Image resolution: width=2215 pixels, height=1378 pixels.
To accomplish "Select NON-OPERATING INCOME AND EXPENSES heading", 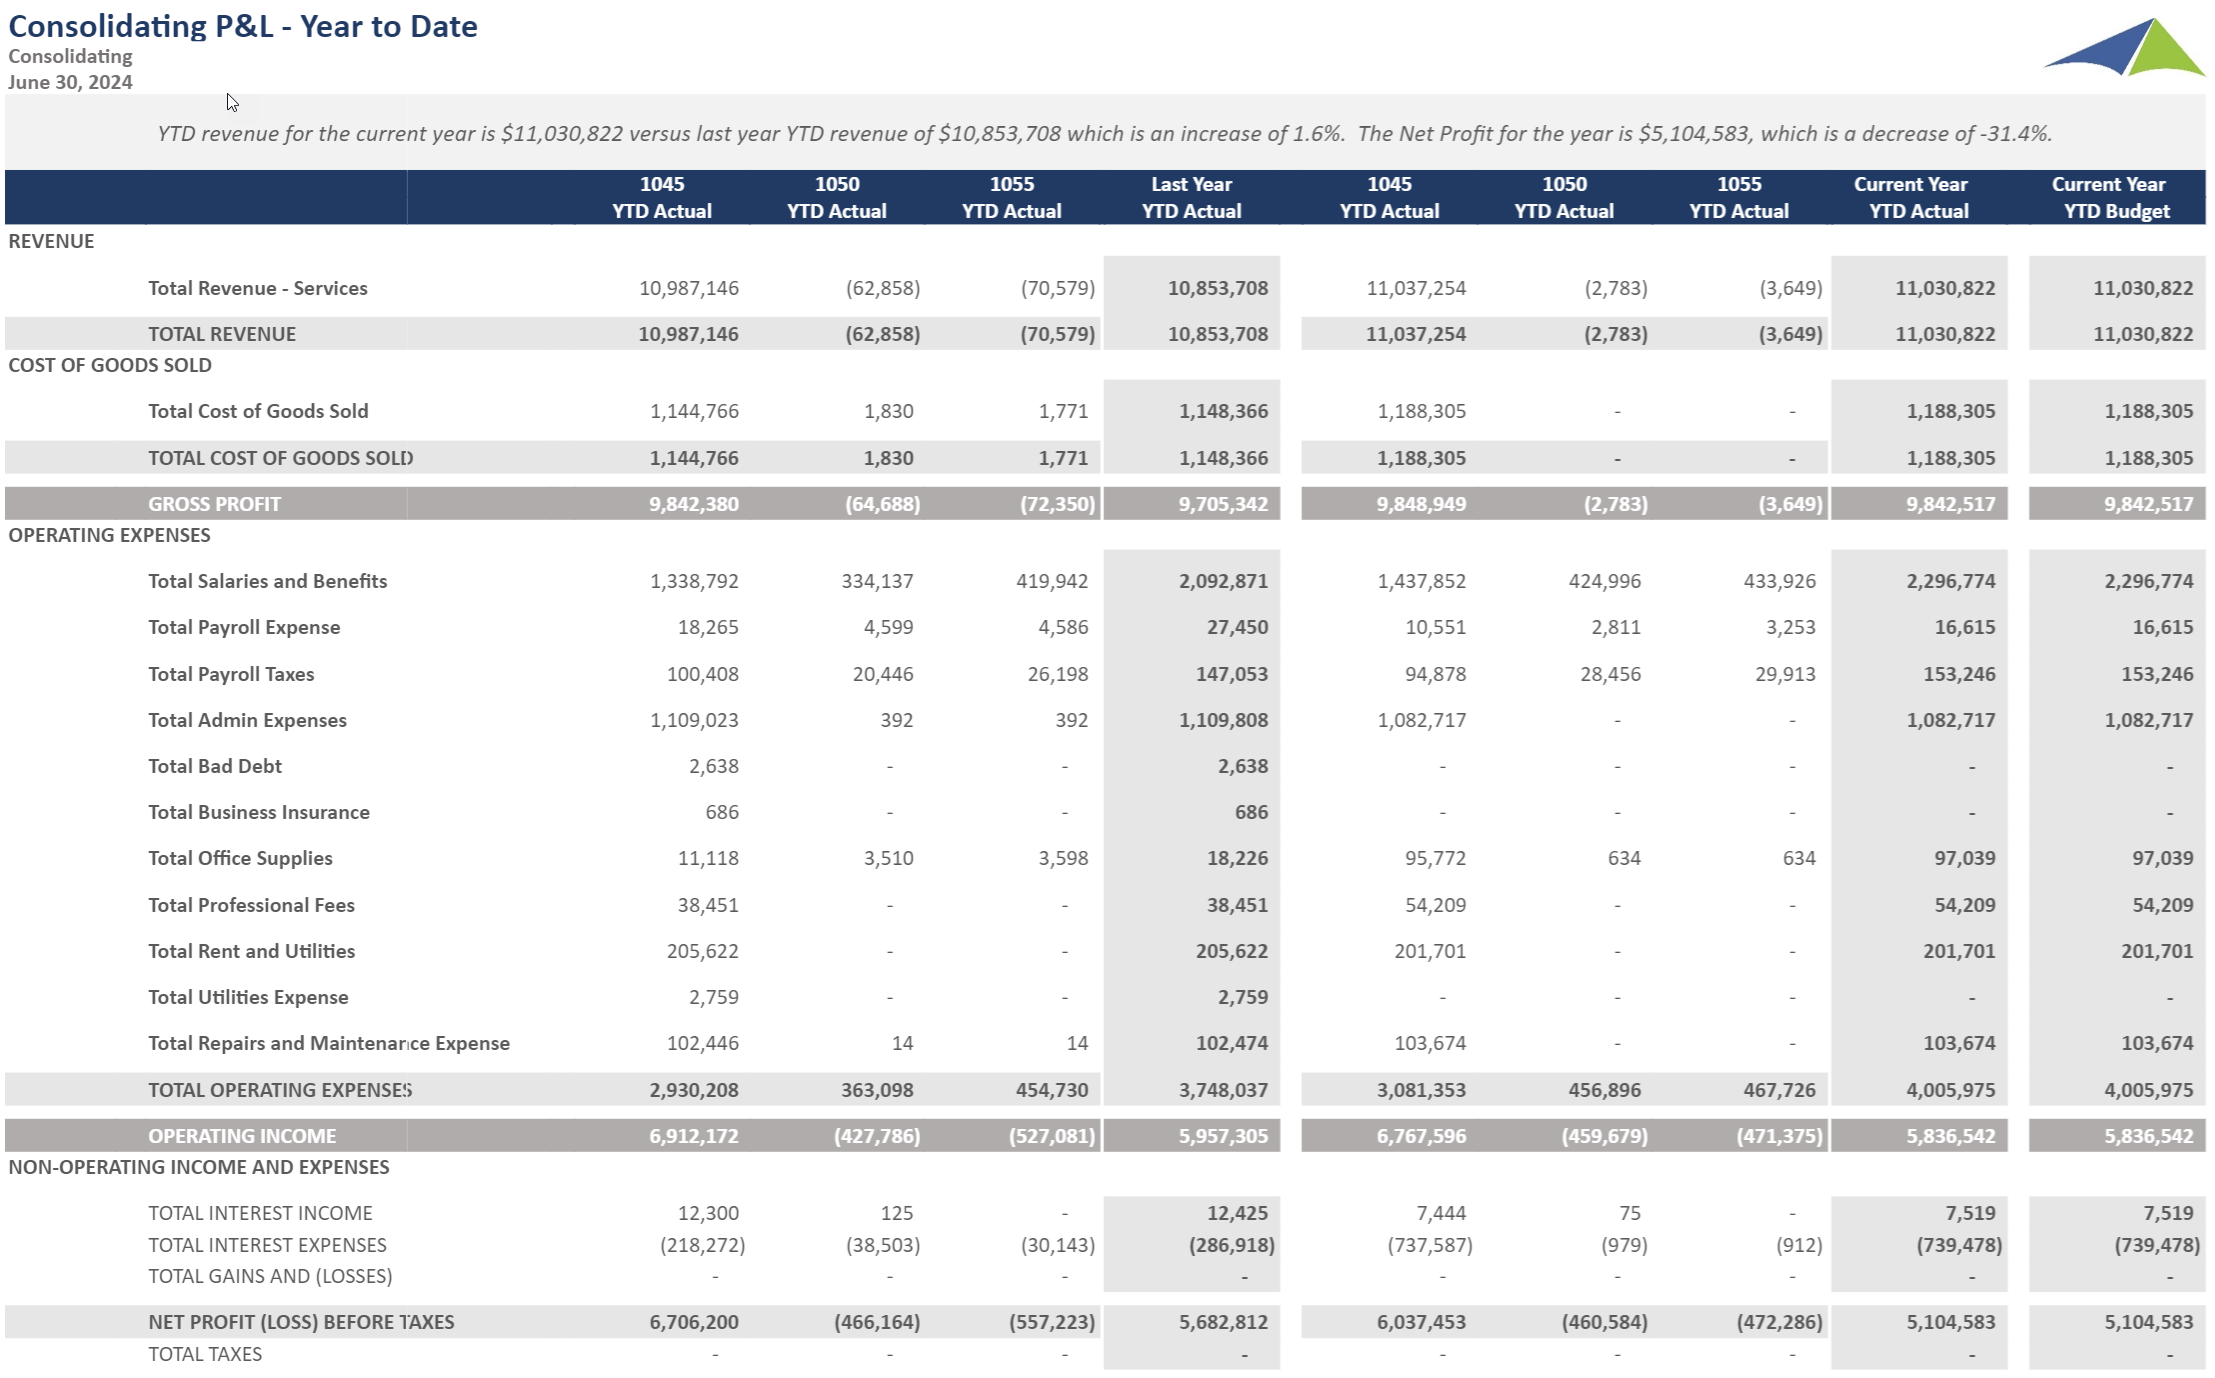I will click(x=199, y=1167).
